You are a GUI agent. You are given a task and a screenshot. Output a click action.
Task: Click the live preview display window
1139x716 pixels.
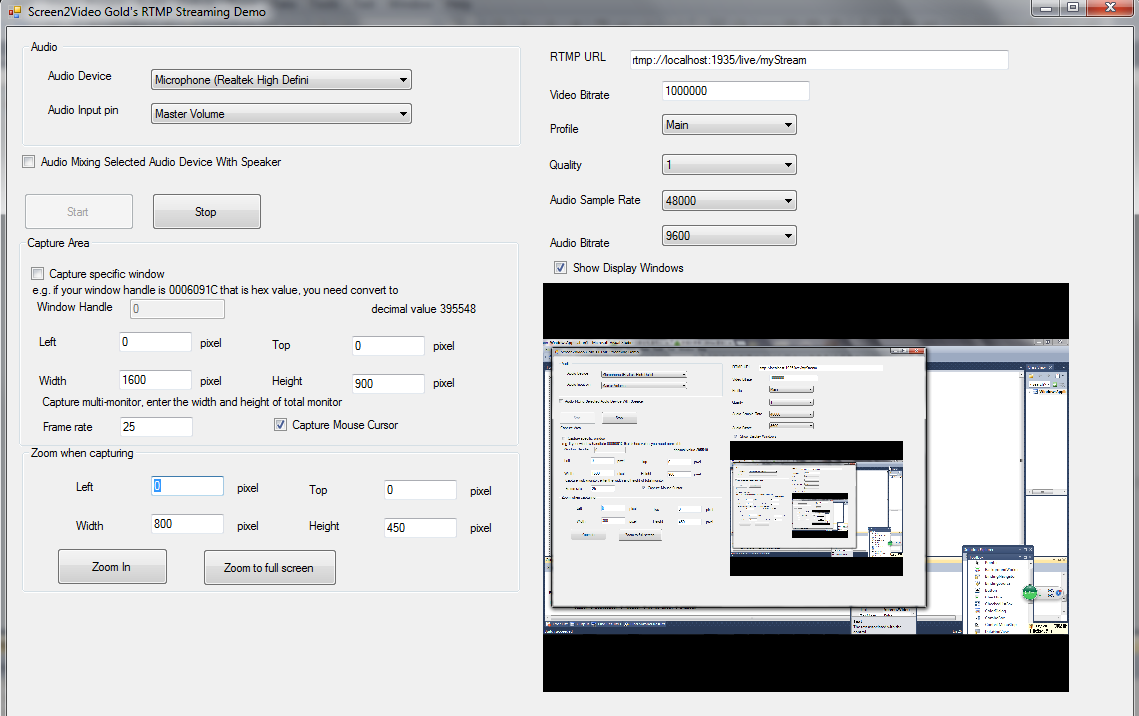tap(805, 487)
